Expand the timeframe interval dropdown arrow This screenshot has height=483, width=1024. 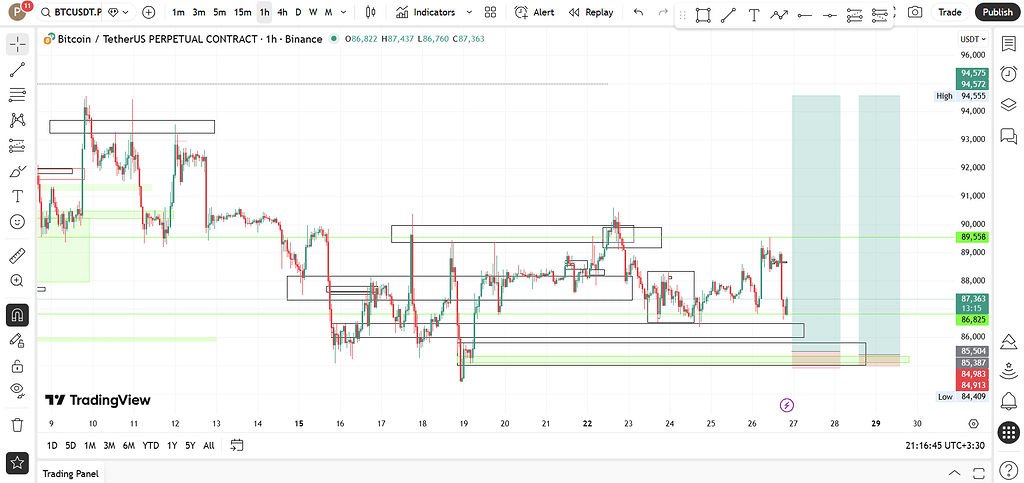345,12
